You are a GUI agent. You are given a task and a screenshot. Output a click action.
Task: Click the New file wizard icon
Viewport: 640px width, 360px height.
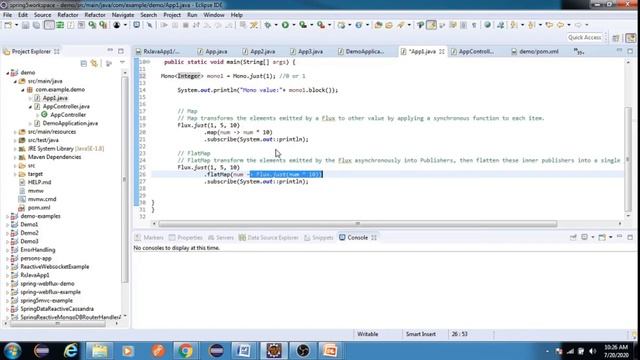pos(8,25)
